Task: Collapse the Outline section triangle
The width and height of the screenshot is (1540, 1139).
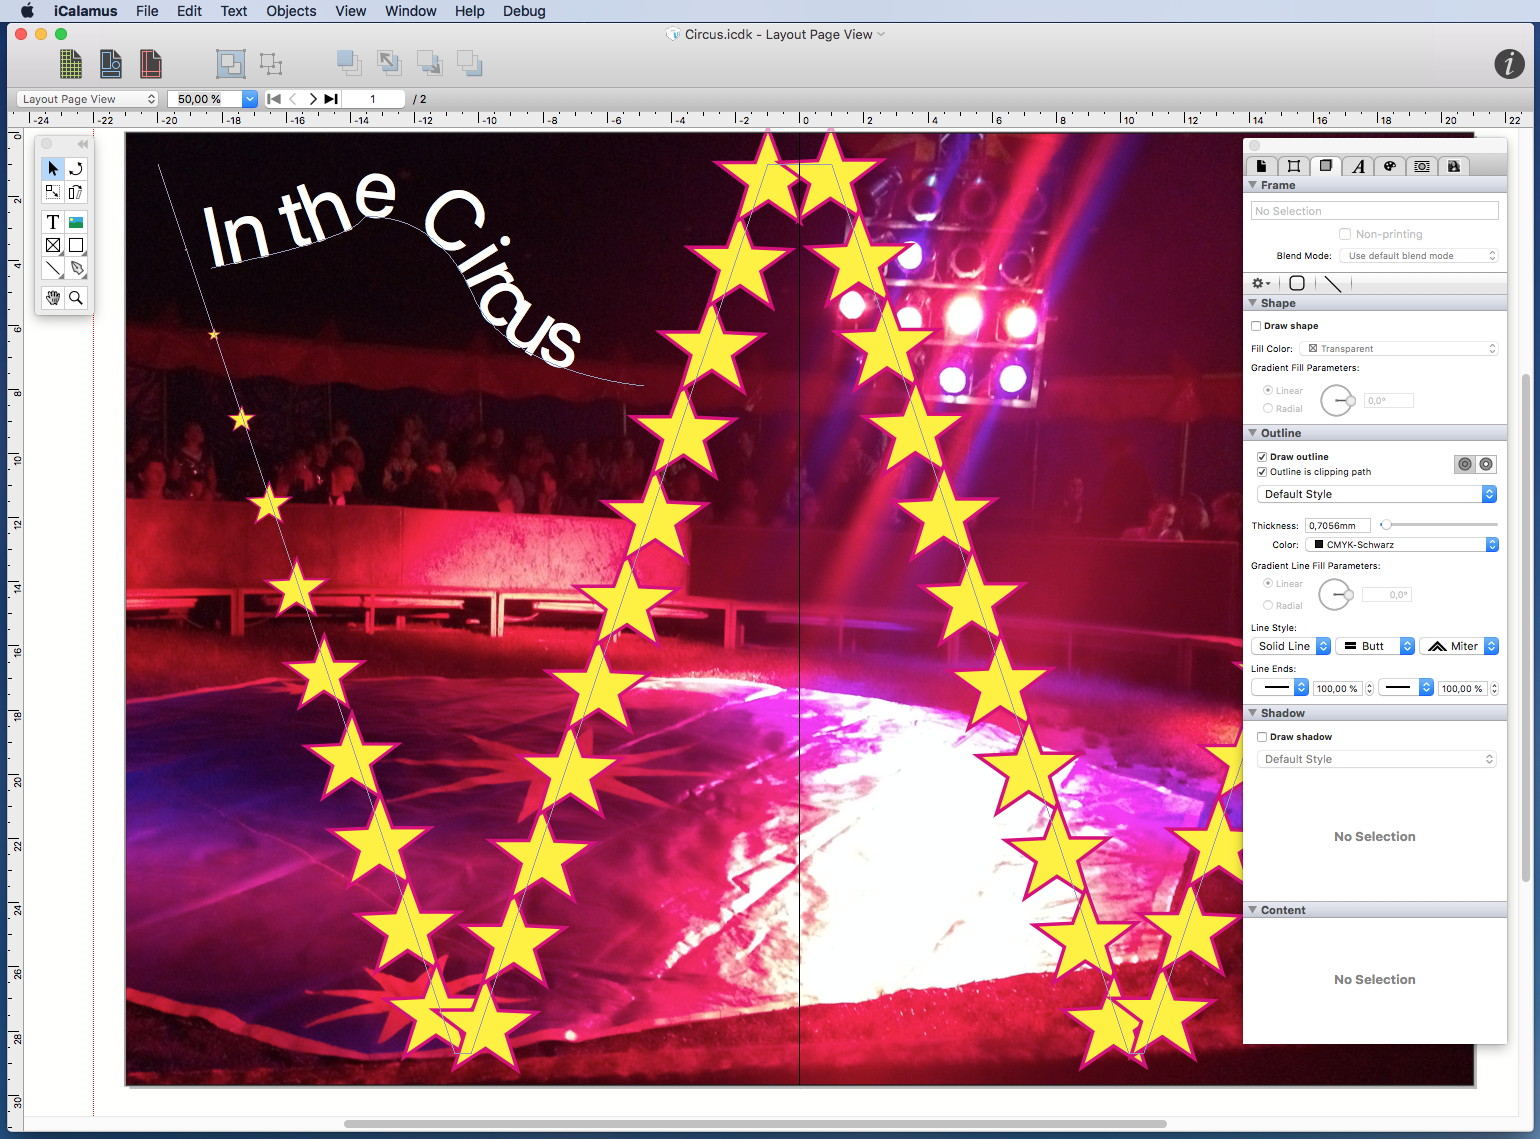Action: [x=1253, y=433]
